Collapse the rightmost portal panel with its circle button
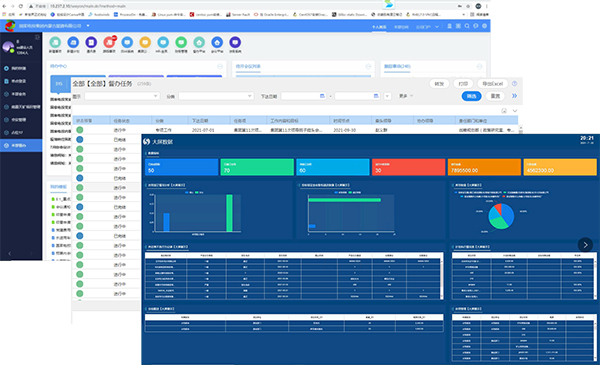600x365 pixels. pos(479,66)
